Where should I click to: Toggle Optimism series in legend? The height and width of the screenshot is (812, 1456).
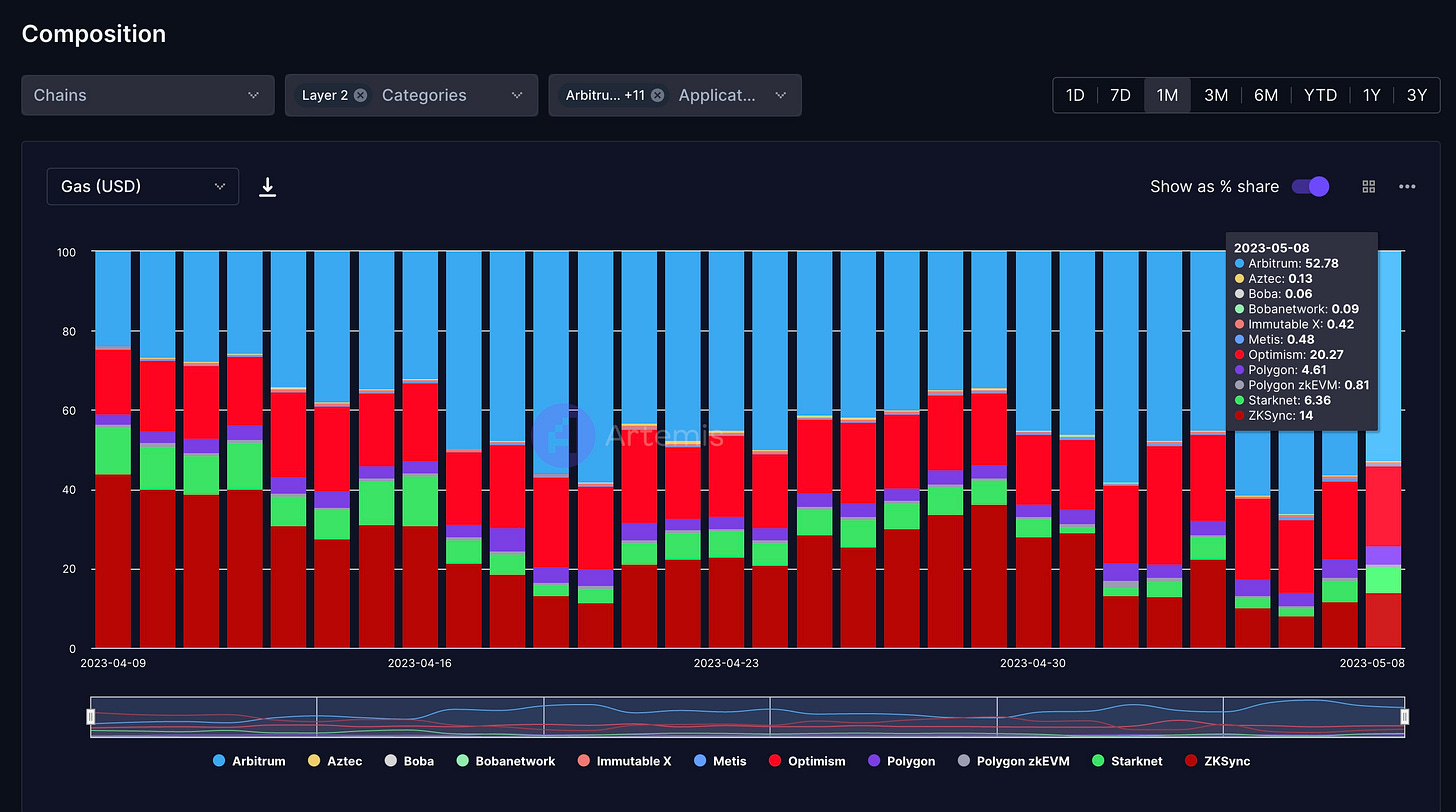(806, 761)
